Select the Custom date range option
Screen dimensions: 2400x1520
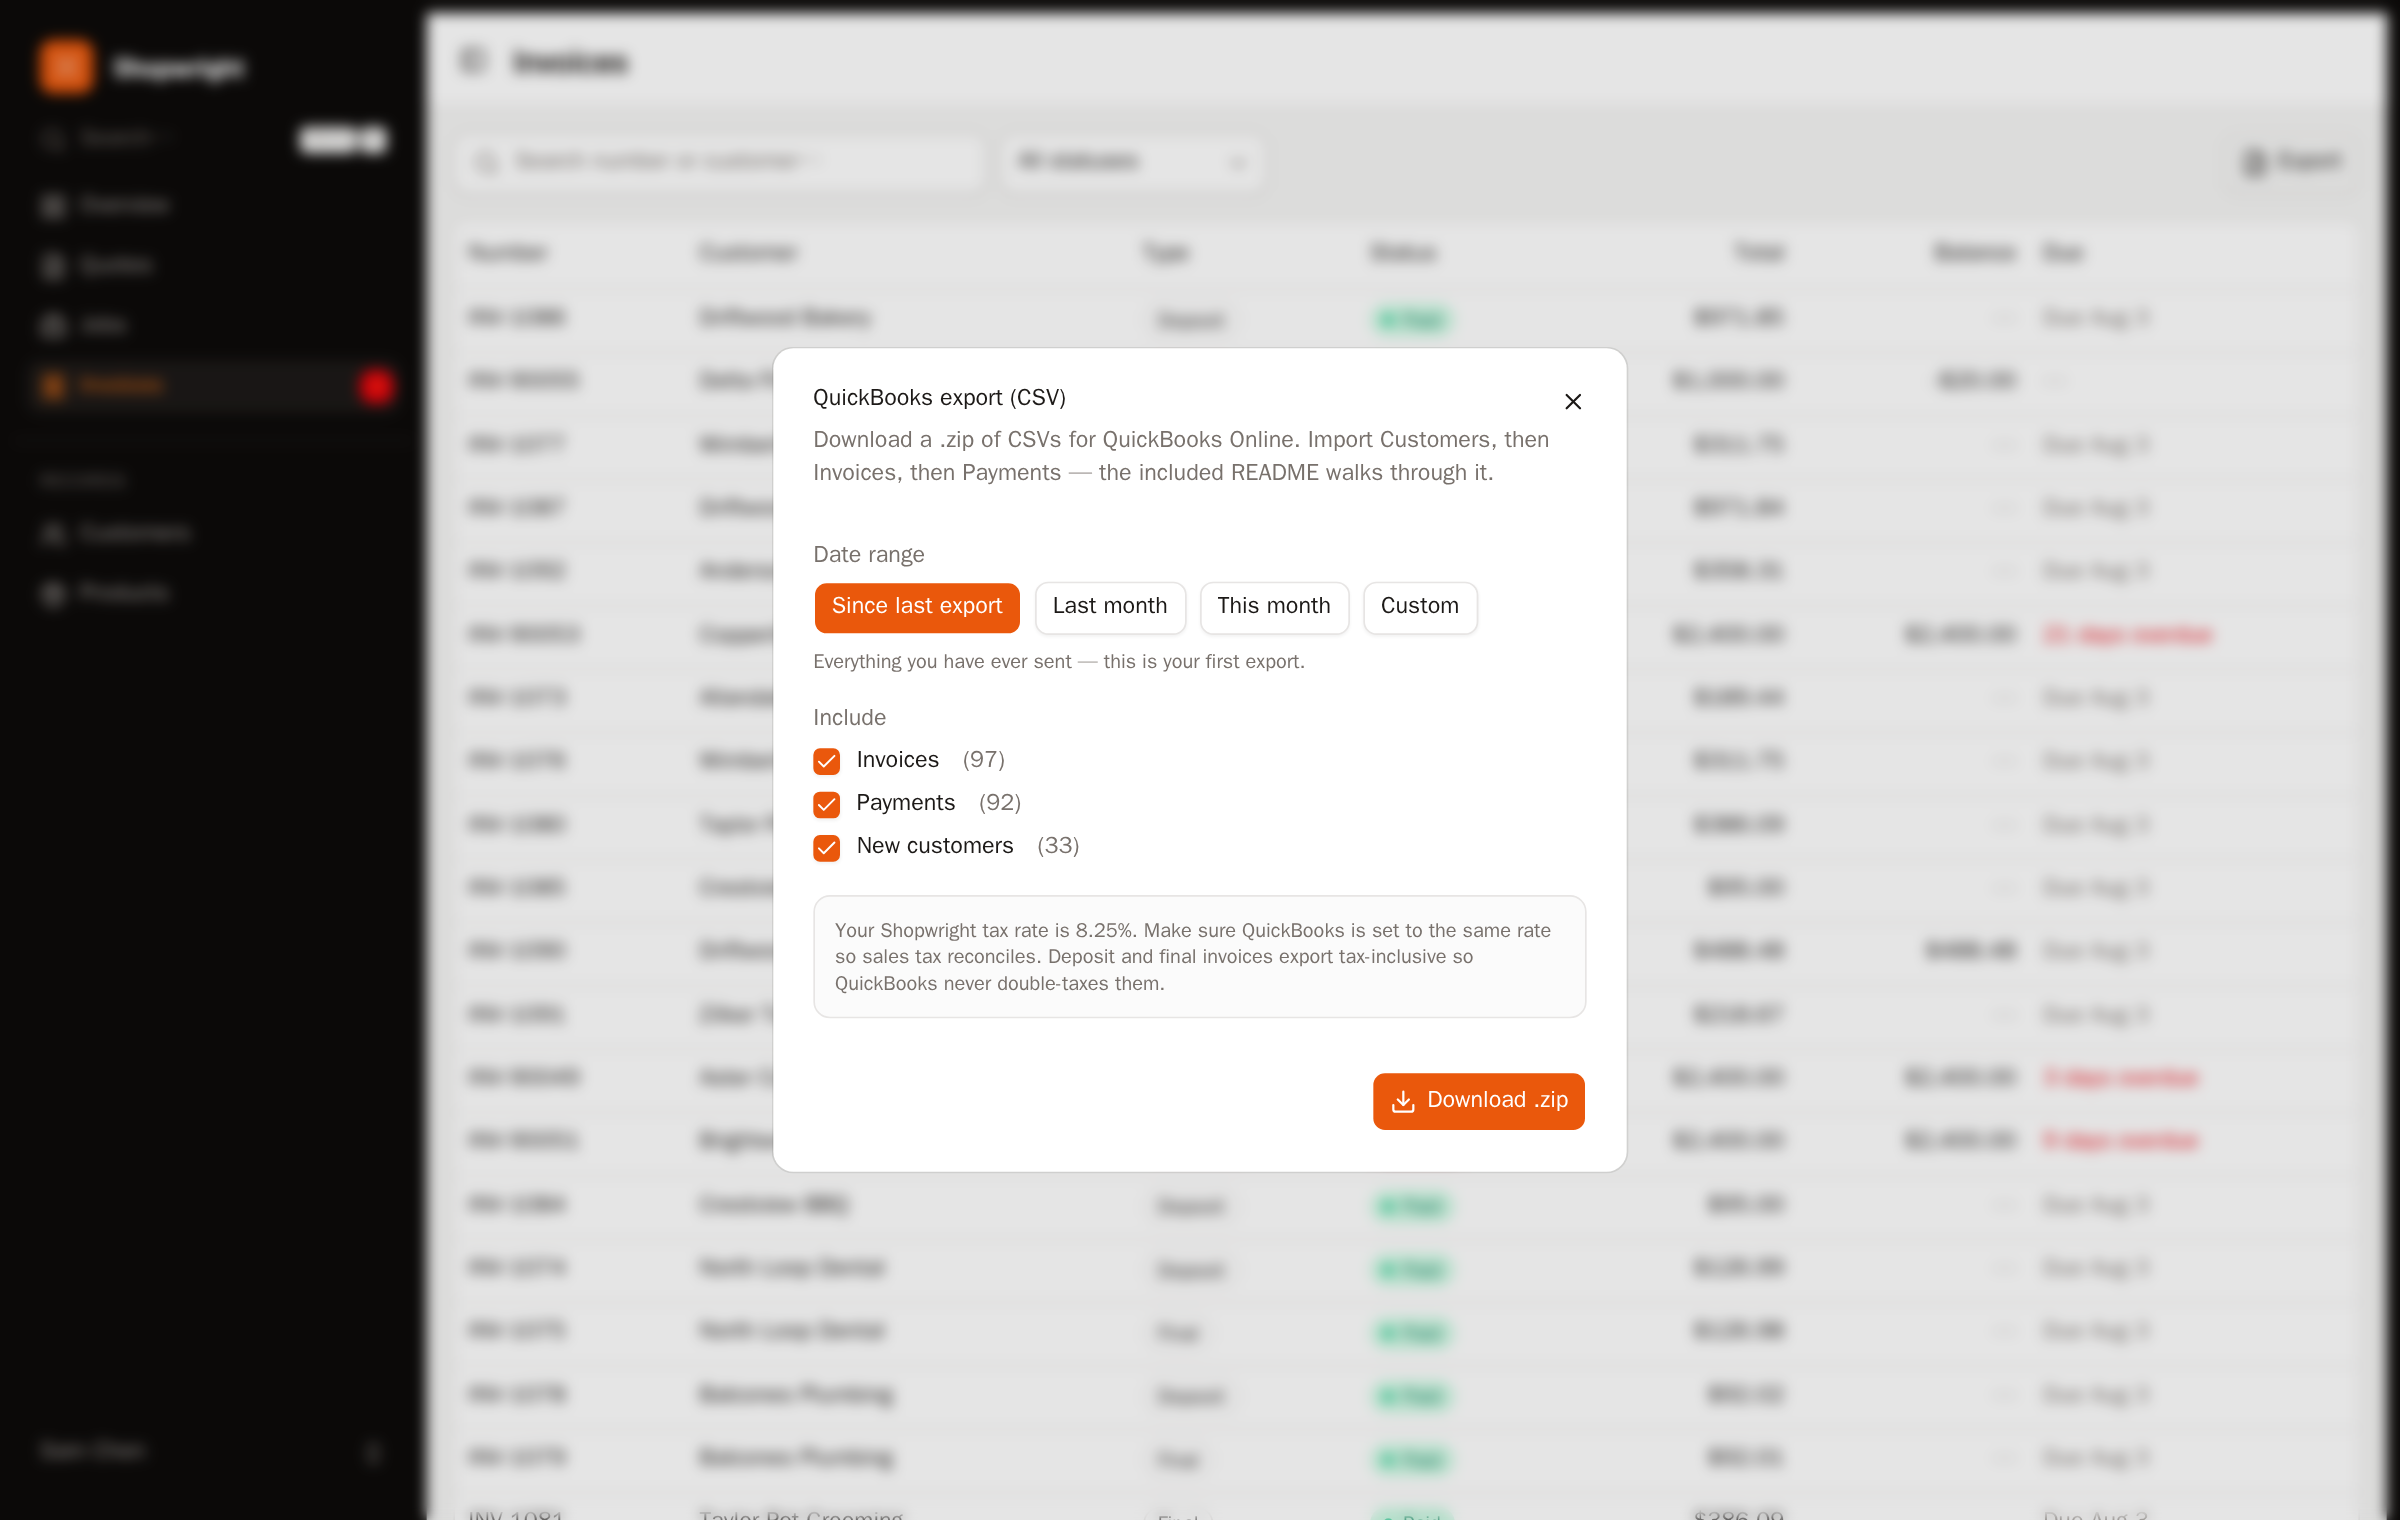(1420, 607)
